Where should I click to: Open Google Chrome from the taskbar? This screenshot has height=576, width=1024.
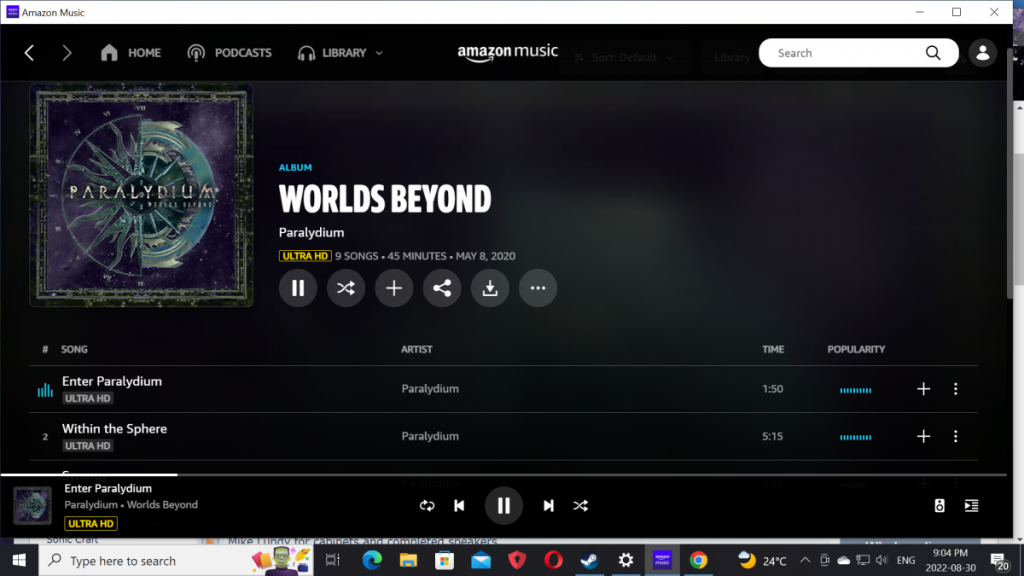click(699, 560)
